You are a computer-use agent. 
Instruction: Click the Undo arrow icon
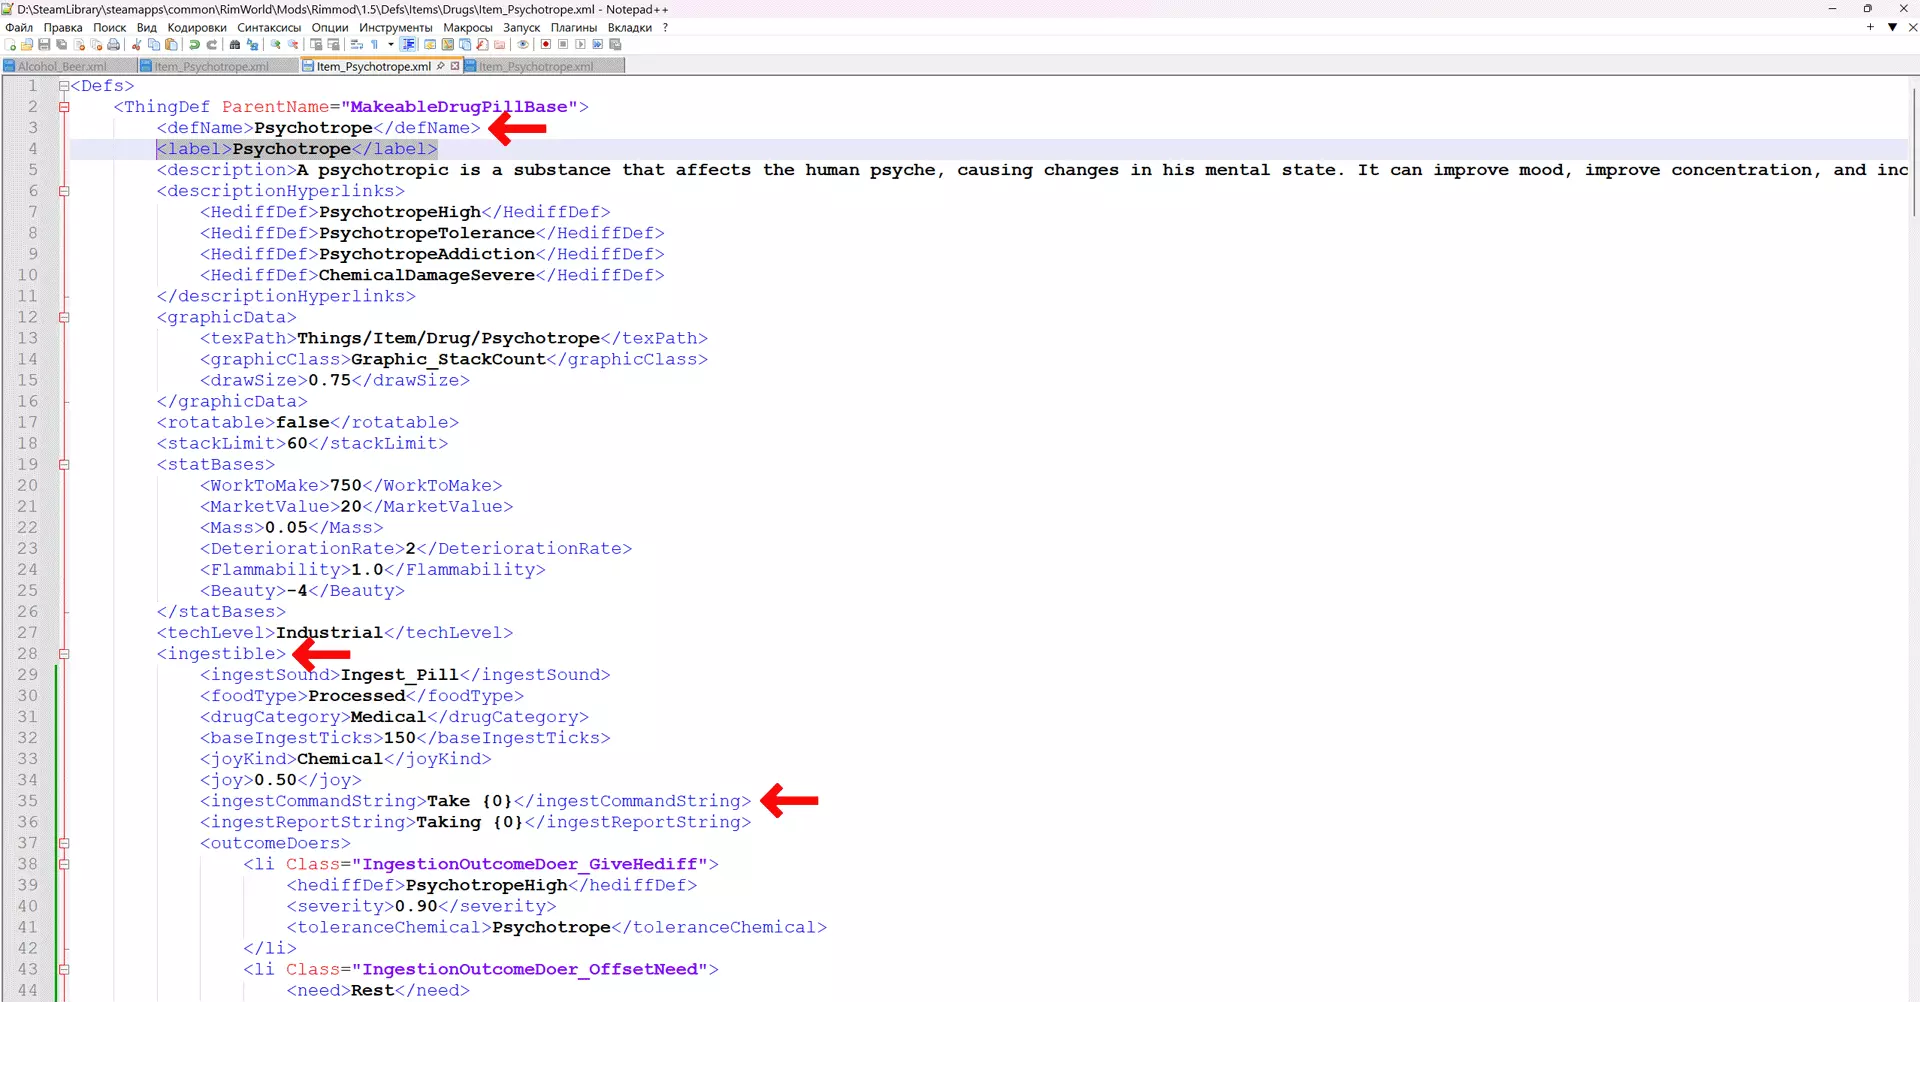(x=194, y=45)
